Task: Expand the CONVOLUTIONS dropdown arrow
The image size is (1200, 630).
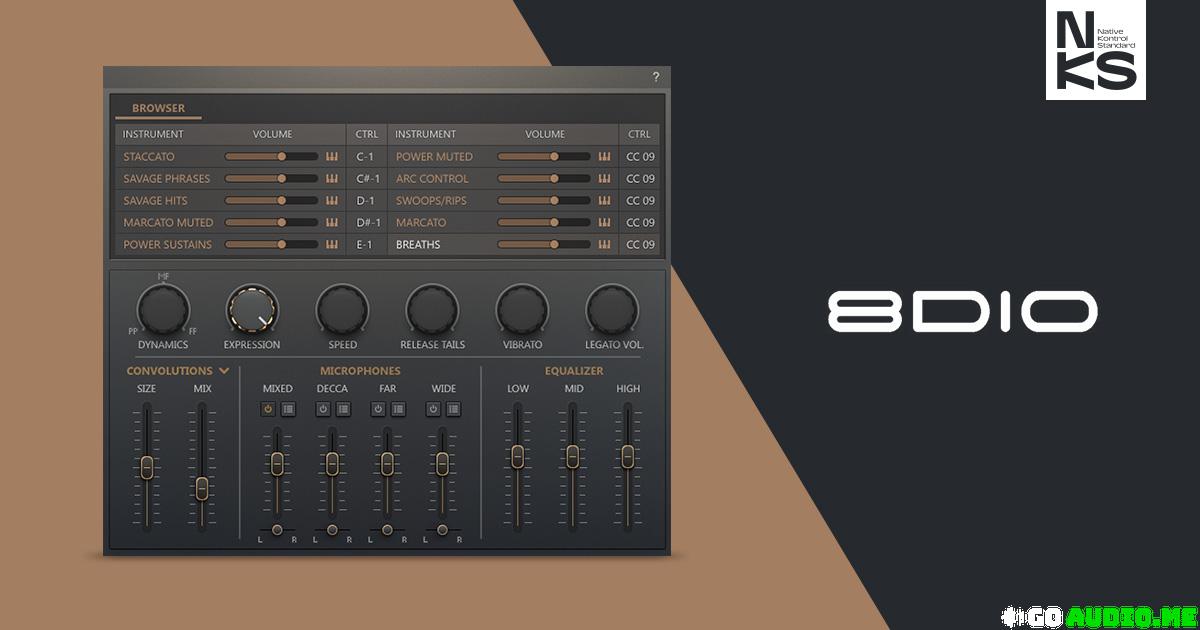Action: click(x=224, y=371)
